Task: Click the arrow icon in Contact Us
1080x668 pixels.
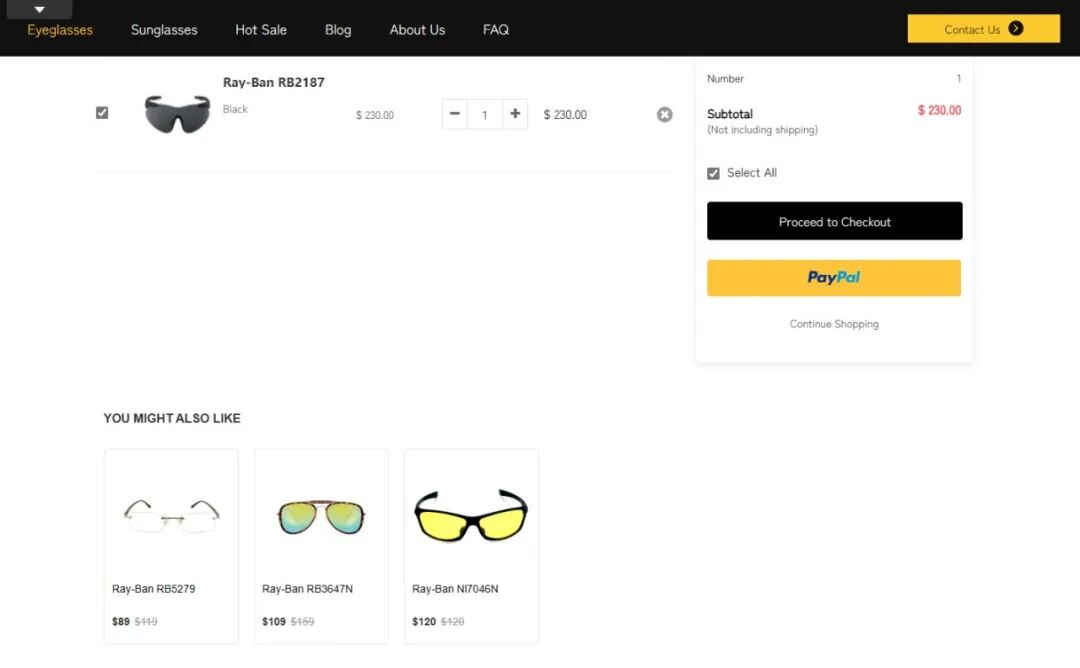Action: pyautogui.click(x=1016, y=29)
